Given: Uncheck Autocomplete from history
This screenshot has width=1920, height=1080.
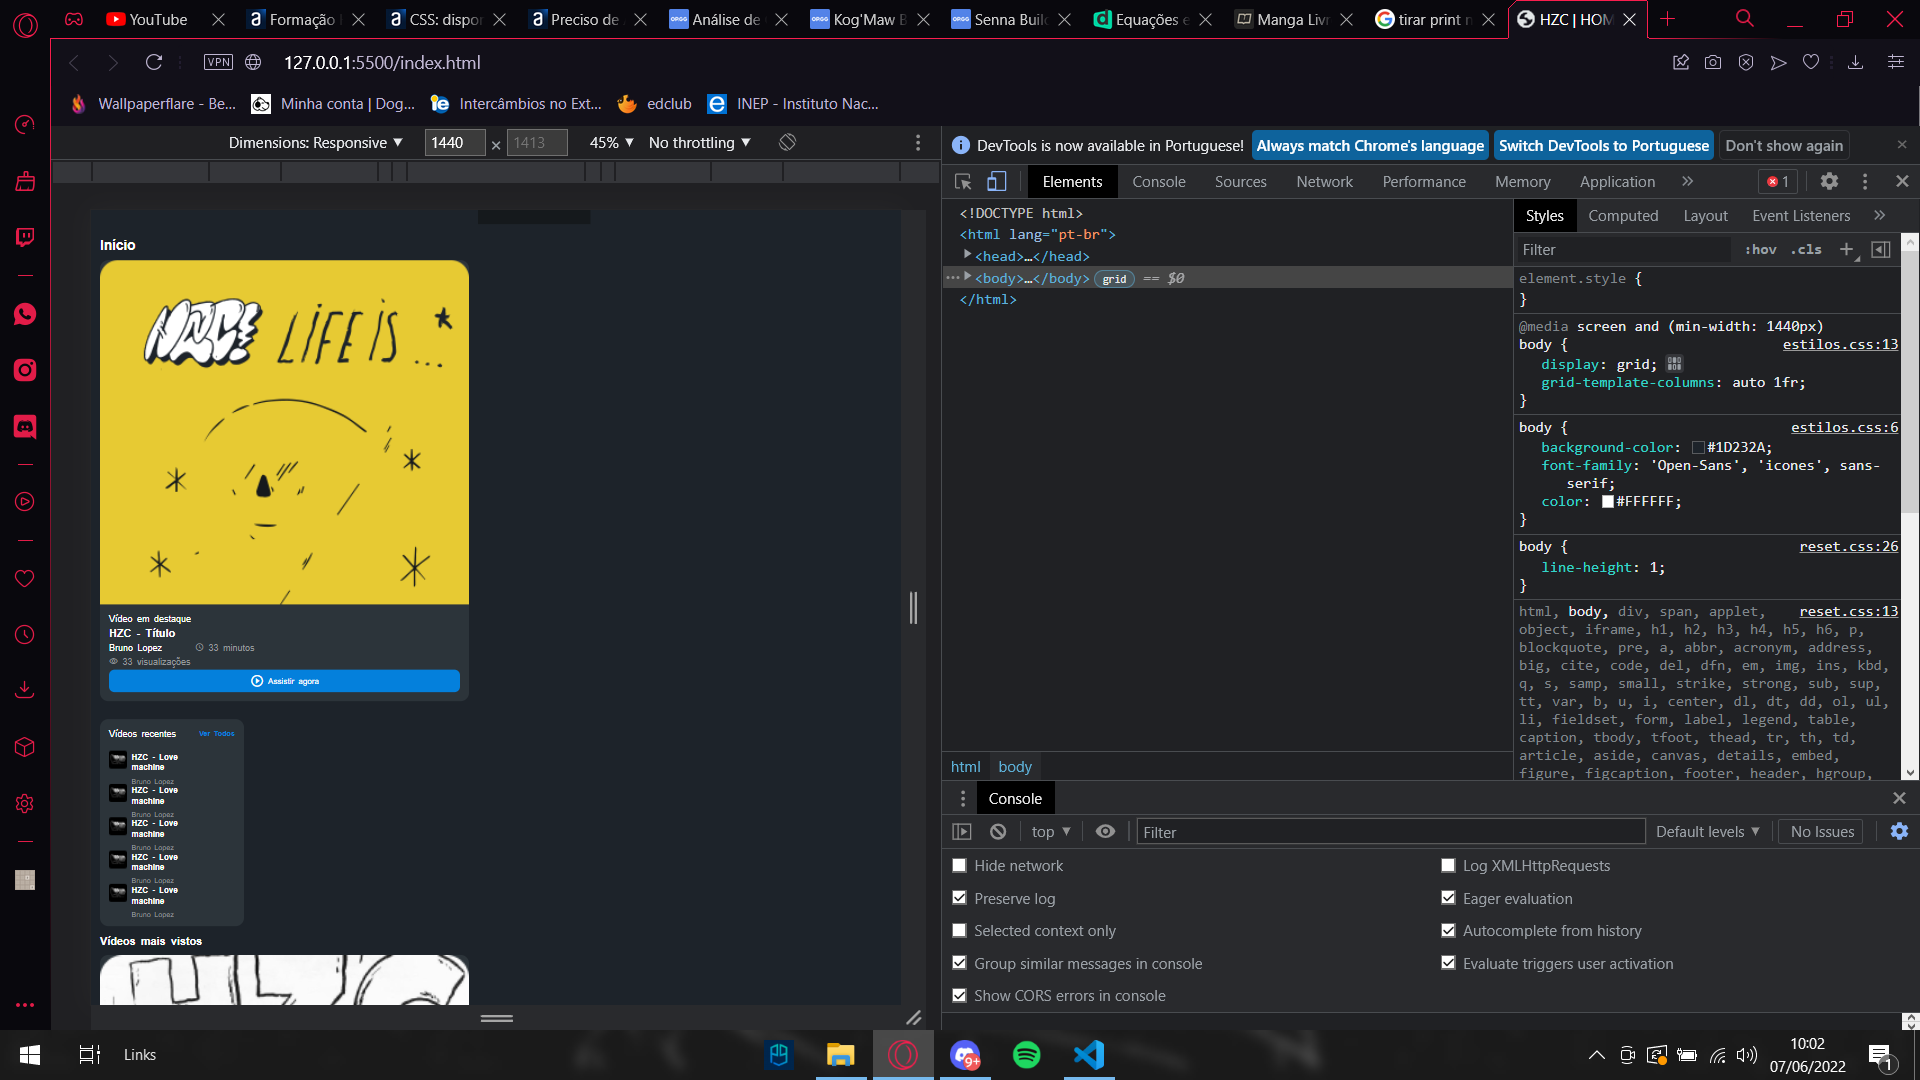Looking at the screenshot, I should point(1448,931).
